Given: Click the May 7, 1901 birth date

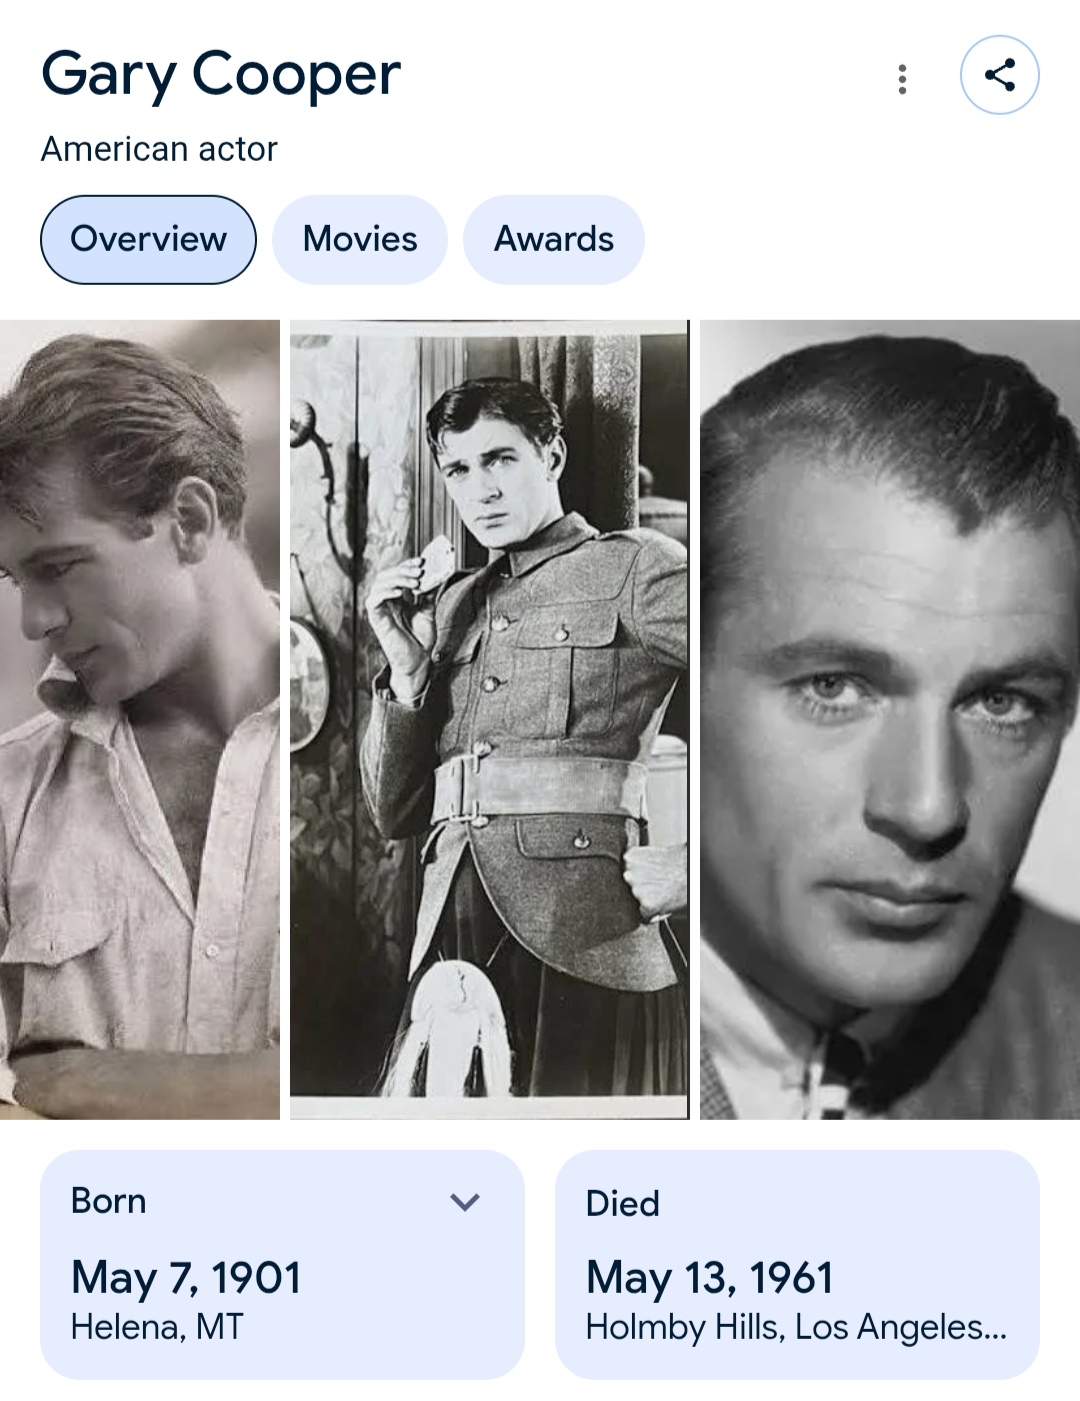Looking at the screenshot, I should [186, 1278].
